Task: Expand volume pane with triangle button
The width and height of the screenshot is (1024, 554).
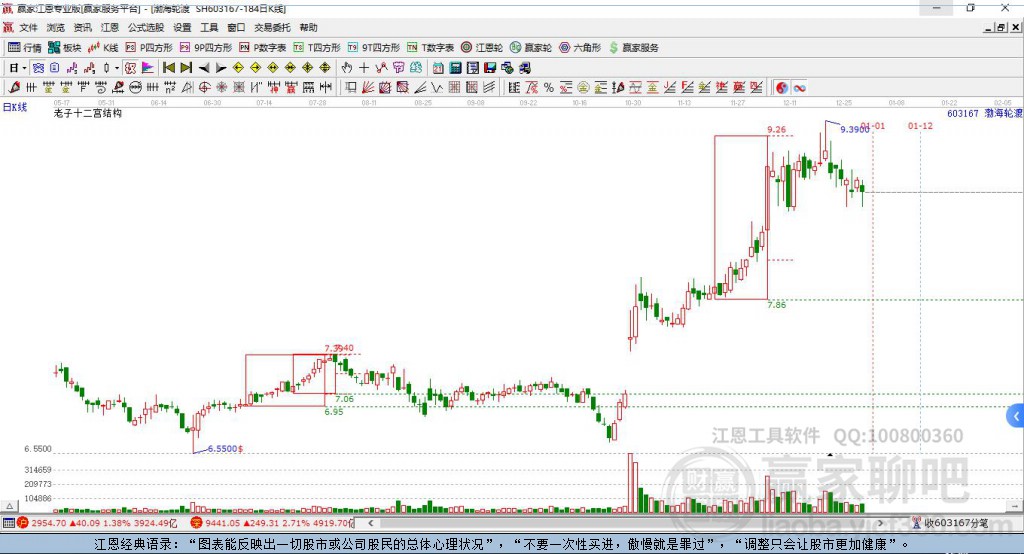Action: (9, 506)
